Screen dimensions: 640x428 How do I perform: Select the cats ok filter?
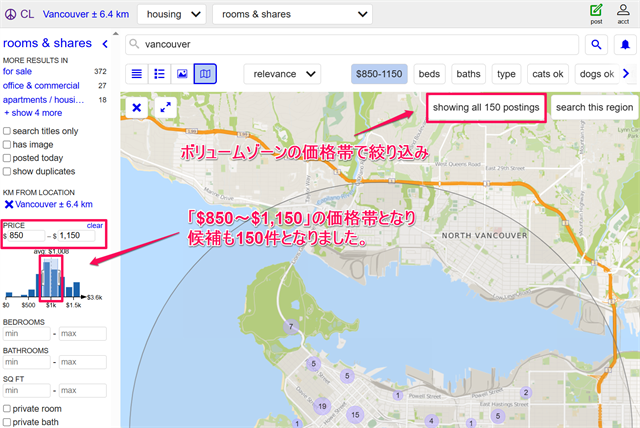(547, 74)
